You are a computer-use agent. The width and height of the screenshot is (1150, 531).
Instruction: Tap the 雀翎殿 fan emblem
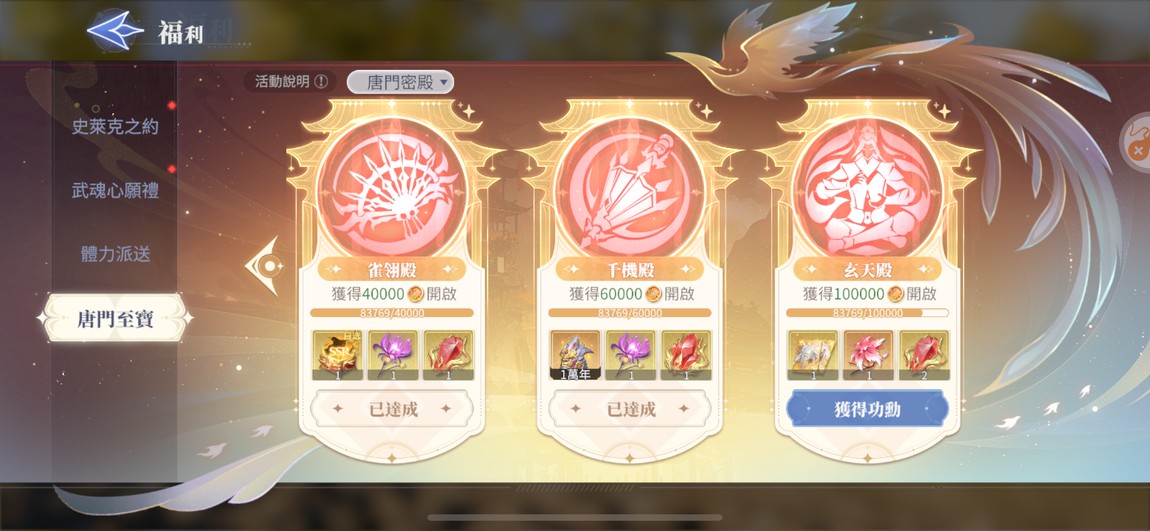coord(391,186)
